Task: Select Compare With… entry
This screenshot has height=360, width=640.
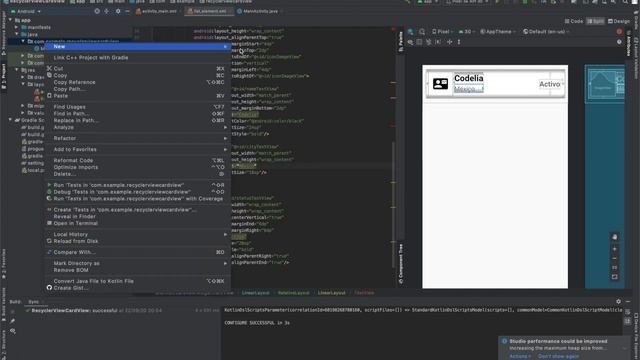Action: (138, 252)
